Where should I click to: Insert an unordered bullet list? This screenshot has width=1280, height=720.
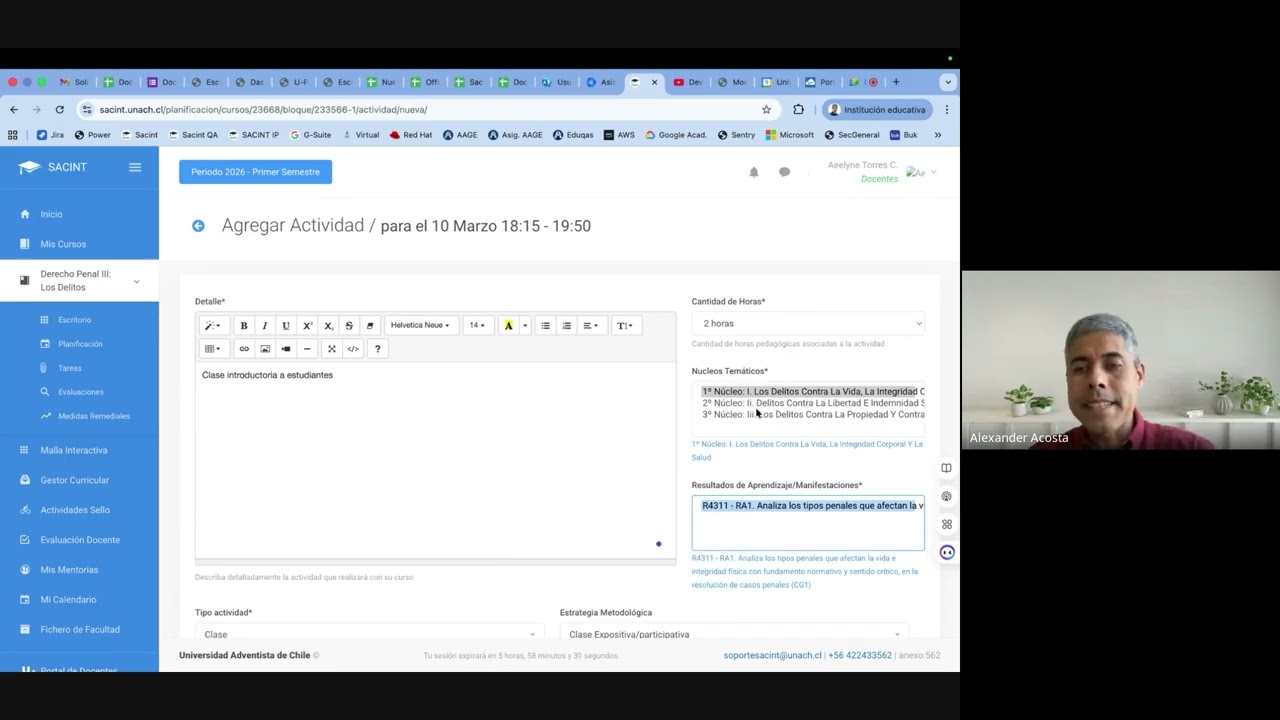coord(546,325)
